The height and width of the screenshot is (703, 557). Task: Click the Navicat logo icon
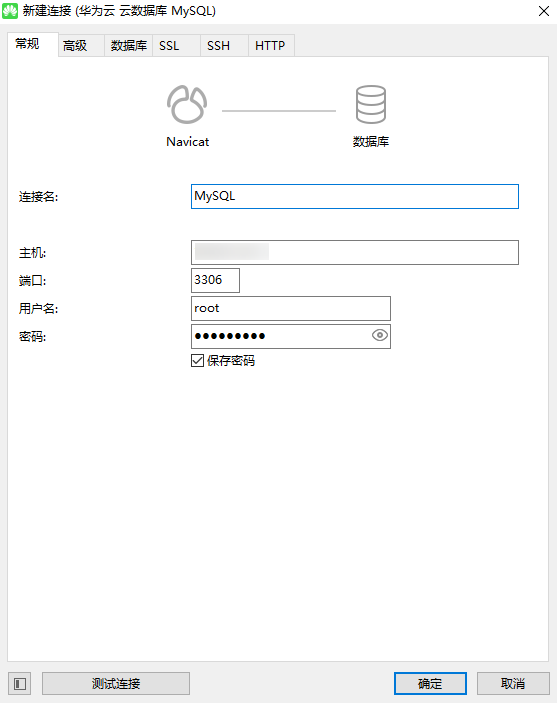[187, 104]
